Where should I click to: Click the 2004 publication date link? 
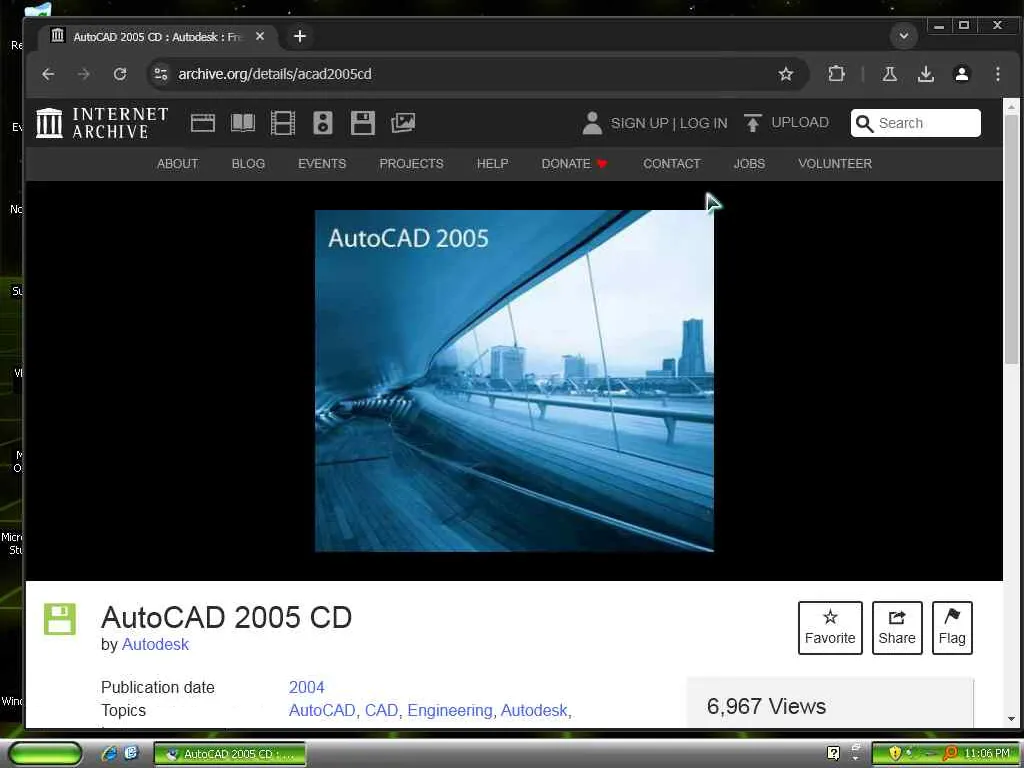click(306, 687)
